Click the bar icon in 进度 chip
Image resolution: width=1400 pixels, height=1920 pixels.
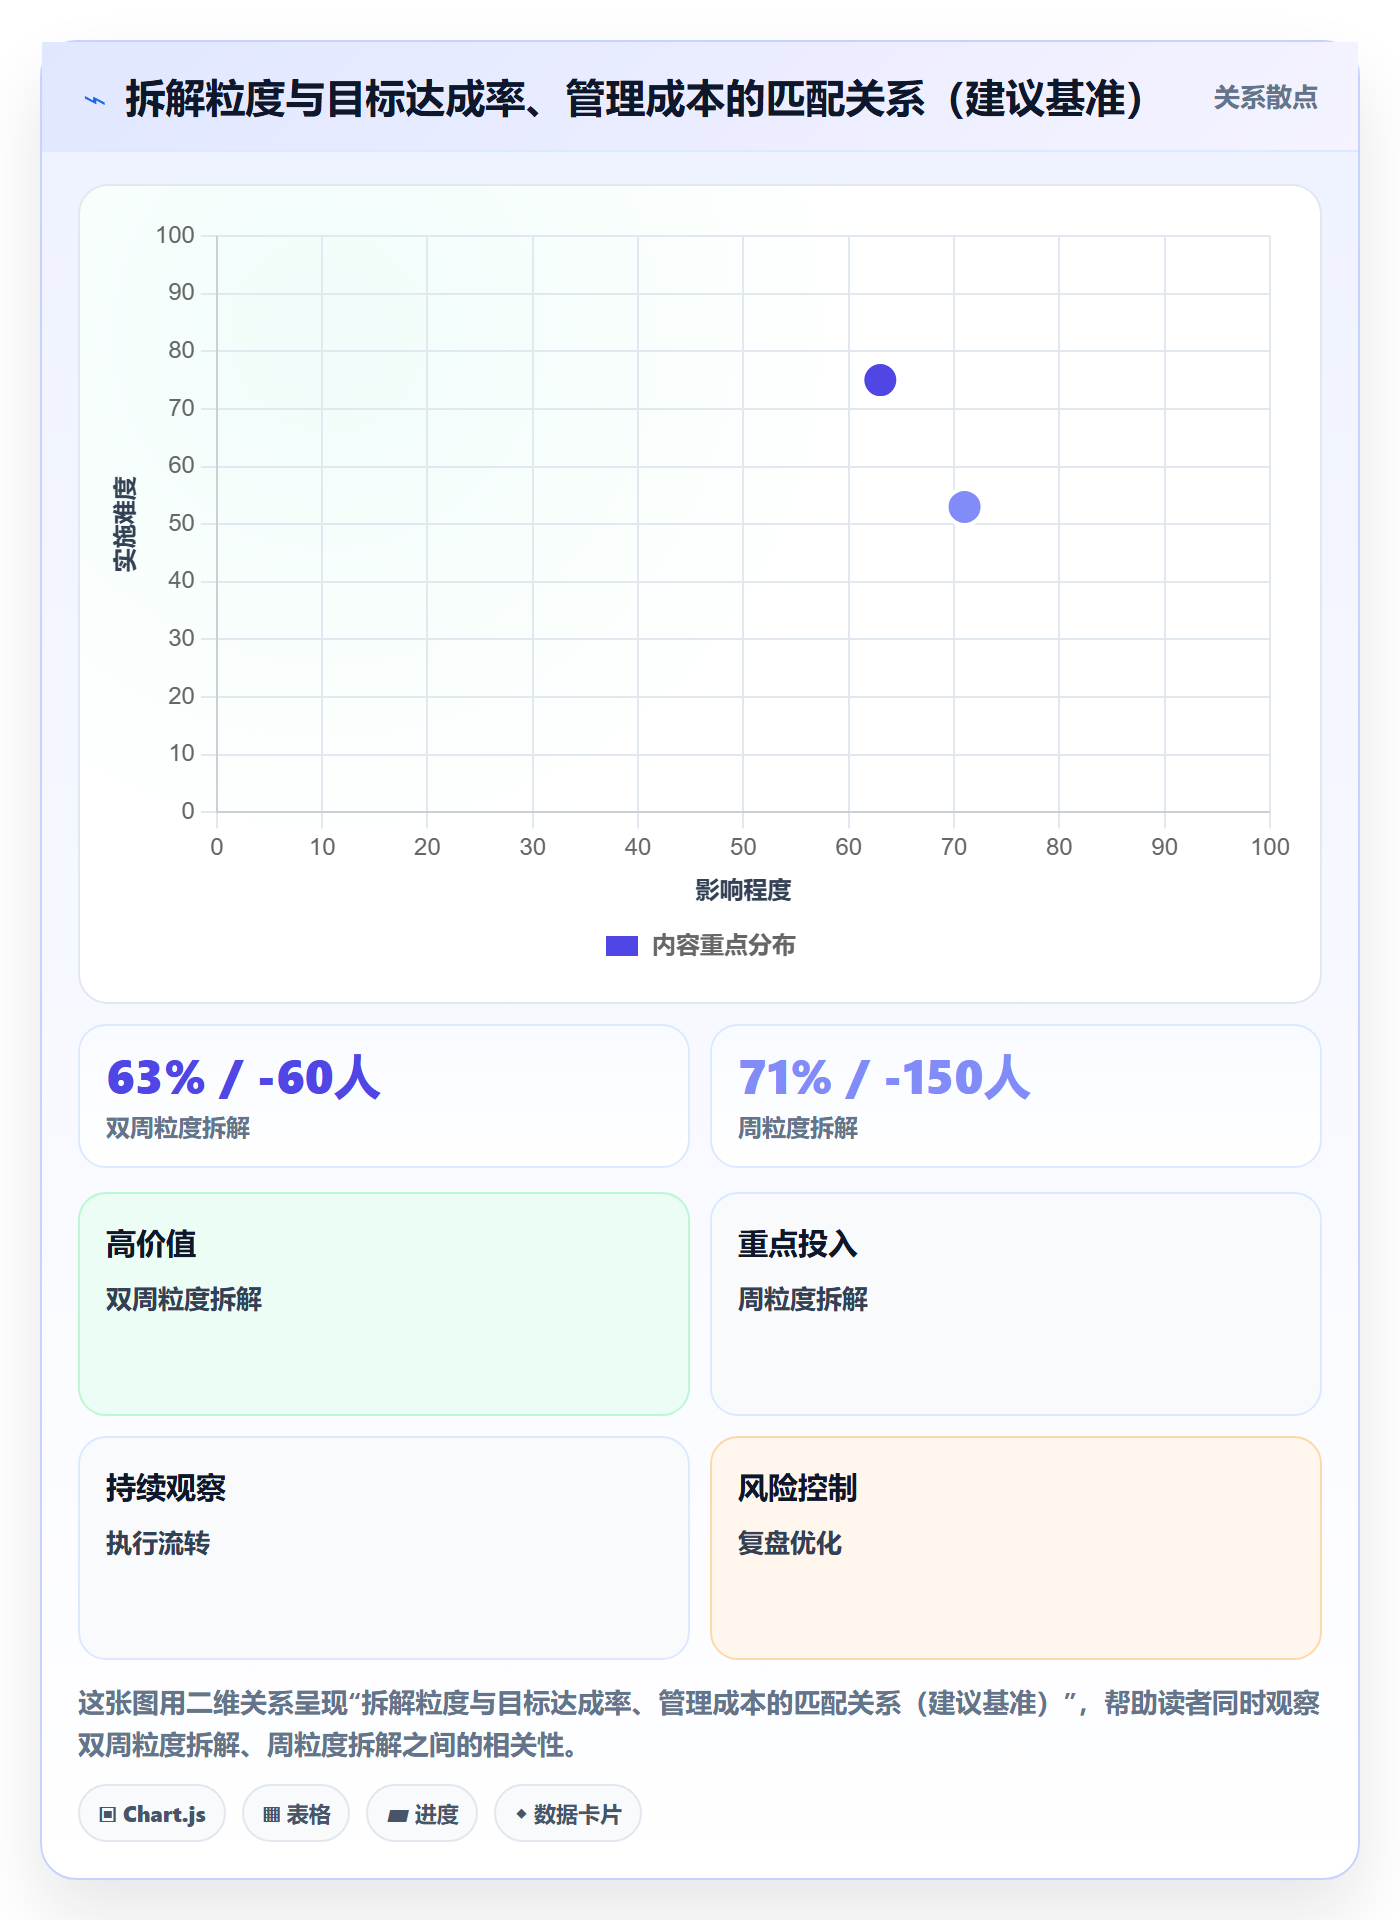click(x=398, y=1816)
